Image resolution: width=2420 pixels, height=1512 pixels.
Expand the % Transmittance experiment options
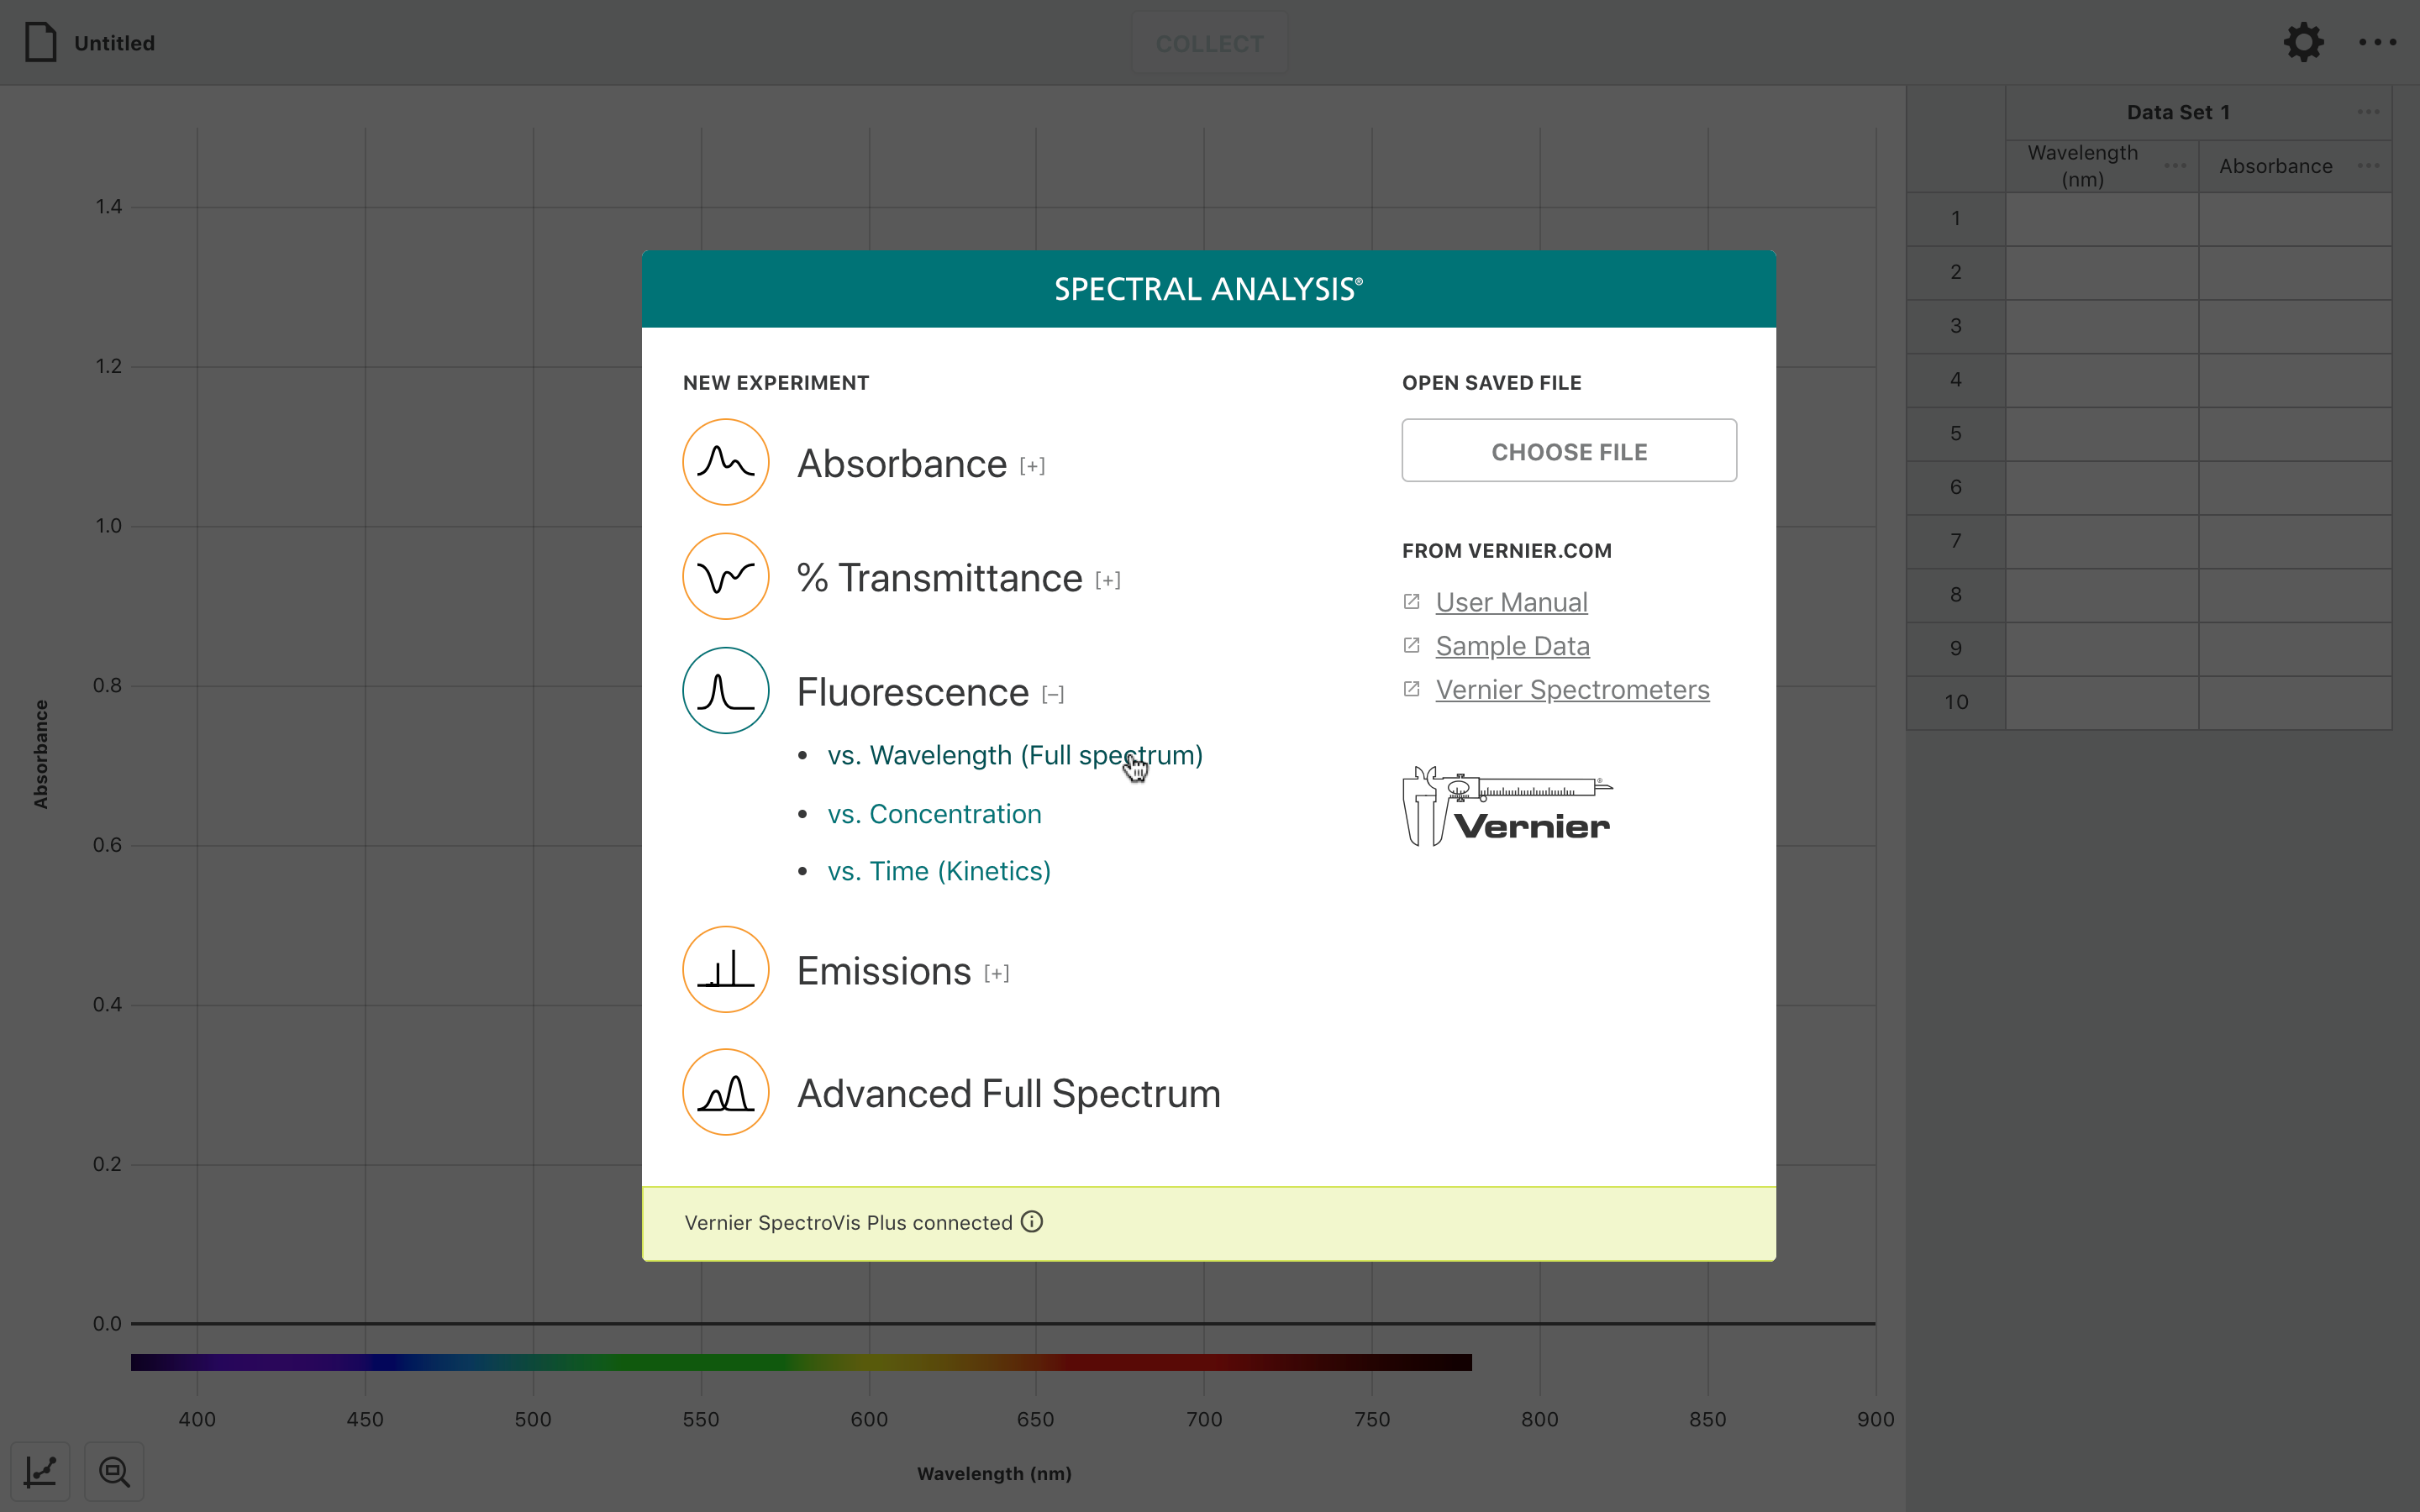pos(1107,578)
